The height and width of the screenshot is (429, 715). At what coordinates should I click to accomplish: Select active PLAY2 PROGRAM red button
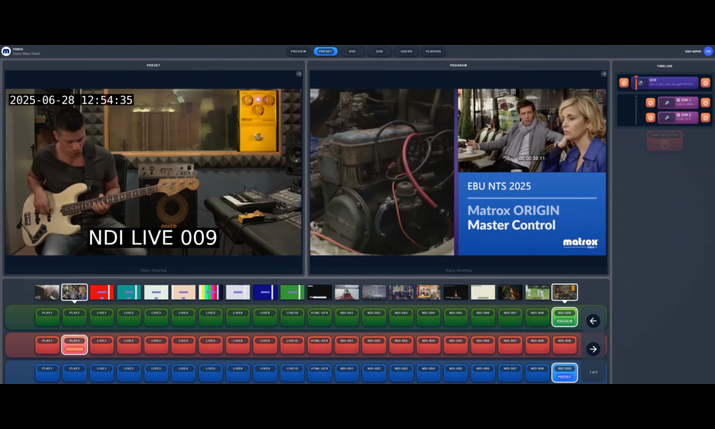(74, 346)
